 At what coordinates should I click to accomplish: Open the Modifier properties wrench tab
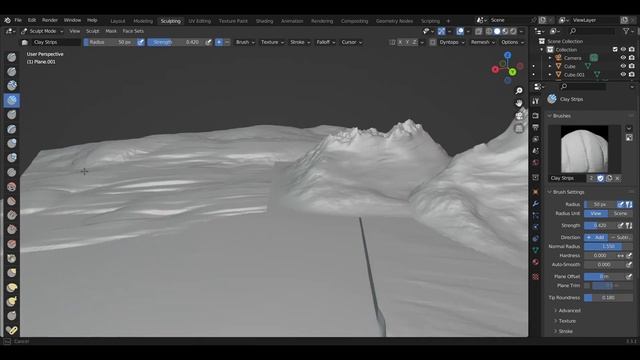(536, 204)
